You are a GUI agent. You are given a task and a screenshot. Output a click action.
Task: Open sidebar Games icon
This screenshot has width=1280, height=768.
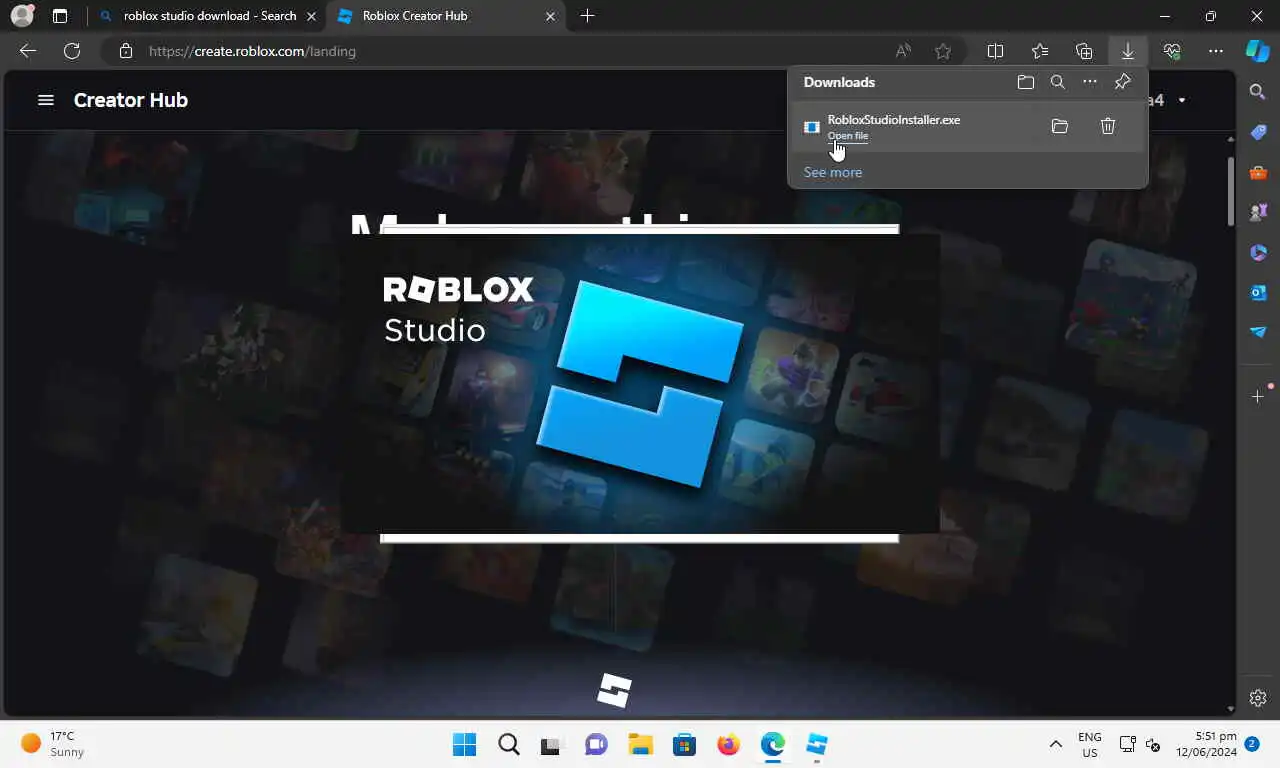pos(1258,212)
